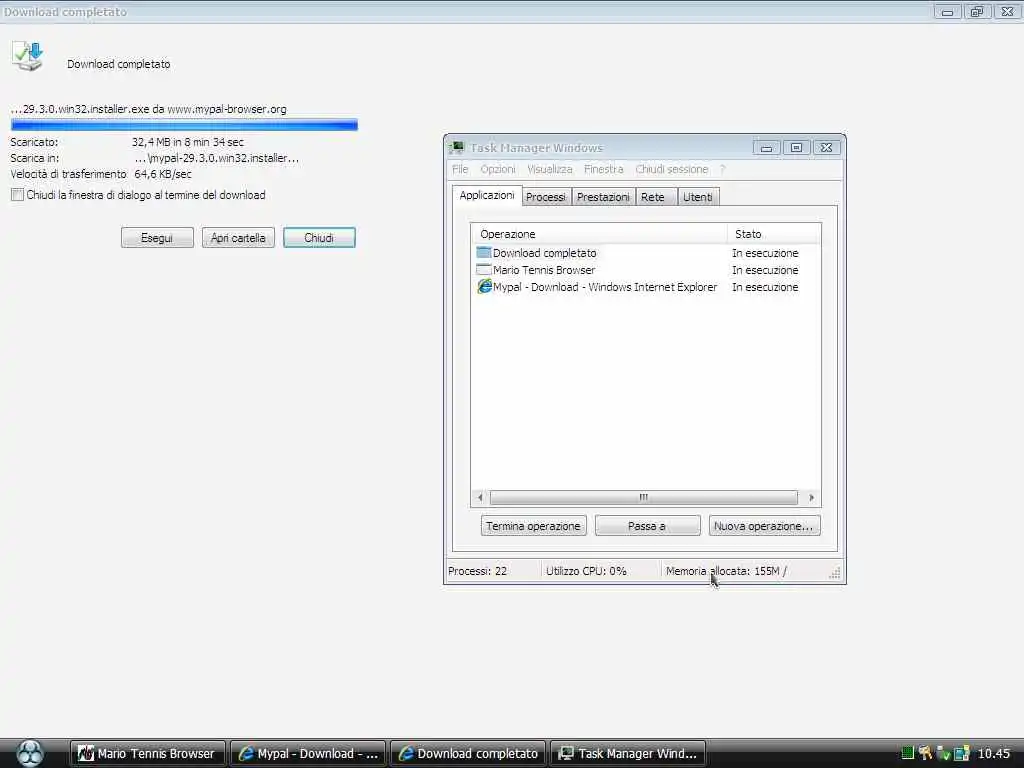Open the Start orb on the taskbar
The image size is (1024, 768).
tap(29, 753)
